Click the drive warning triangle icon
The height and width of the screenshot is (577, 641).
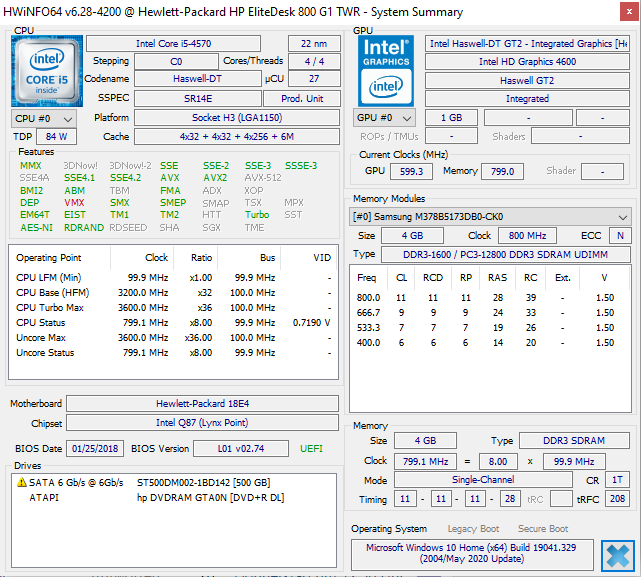[22, 483]
